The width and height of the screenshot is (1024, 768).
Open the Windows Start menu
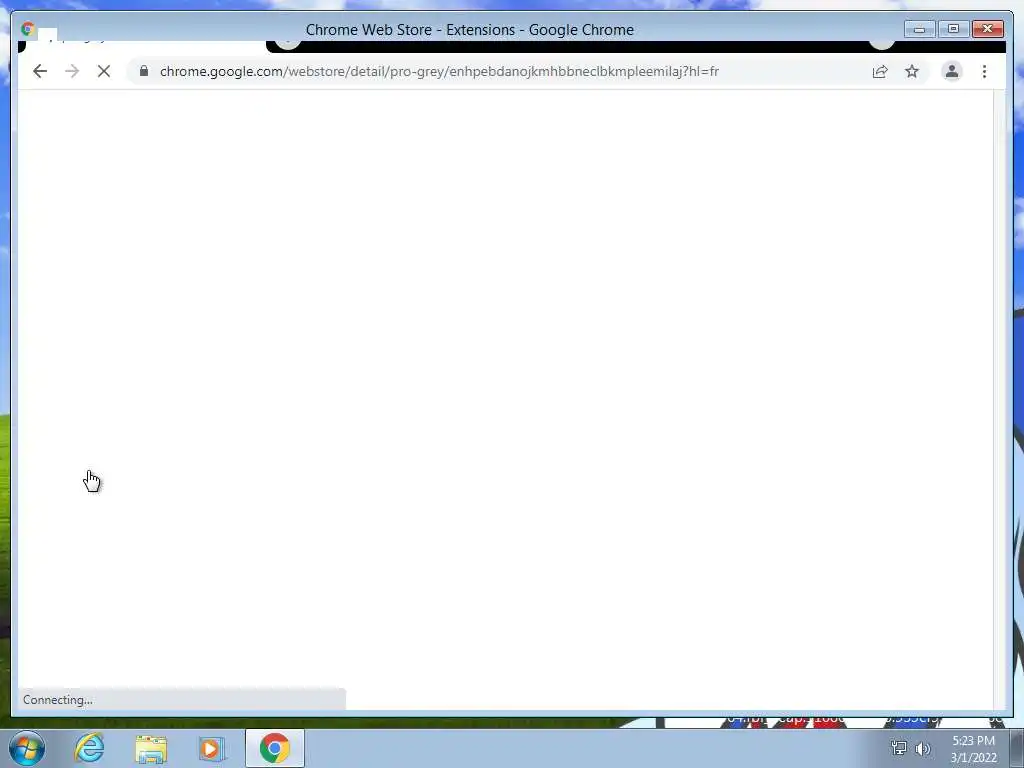tap(27, 748)
